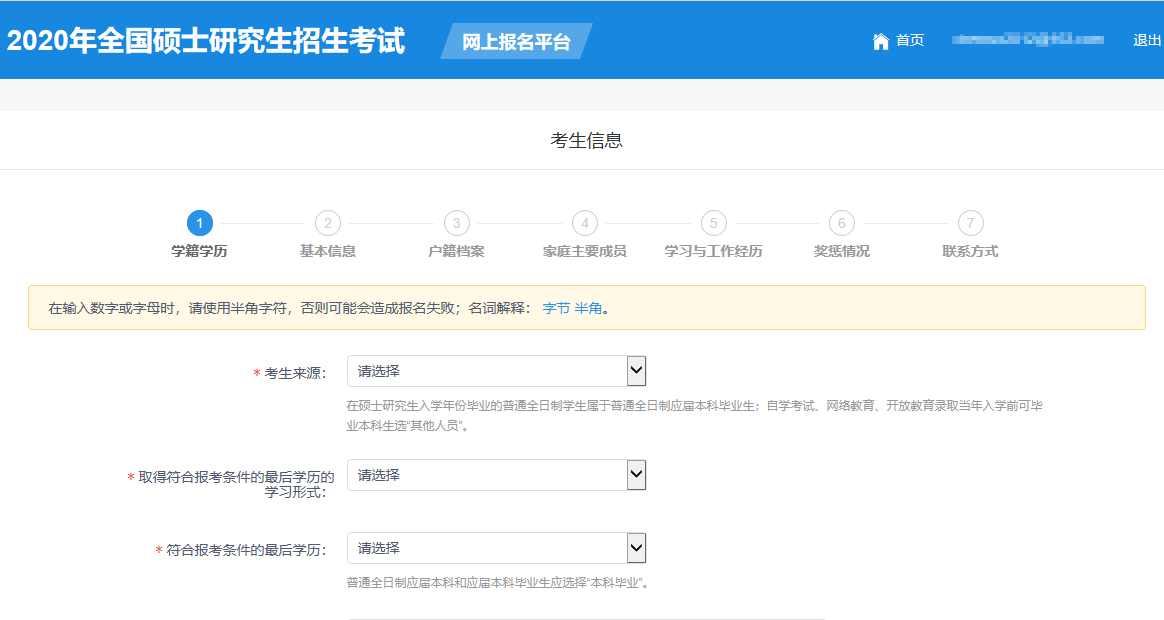Click the 首页 navigation link
The width and height of the screenshot is (1164, 620).
pos(910,41)
